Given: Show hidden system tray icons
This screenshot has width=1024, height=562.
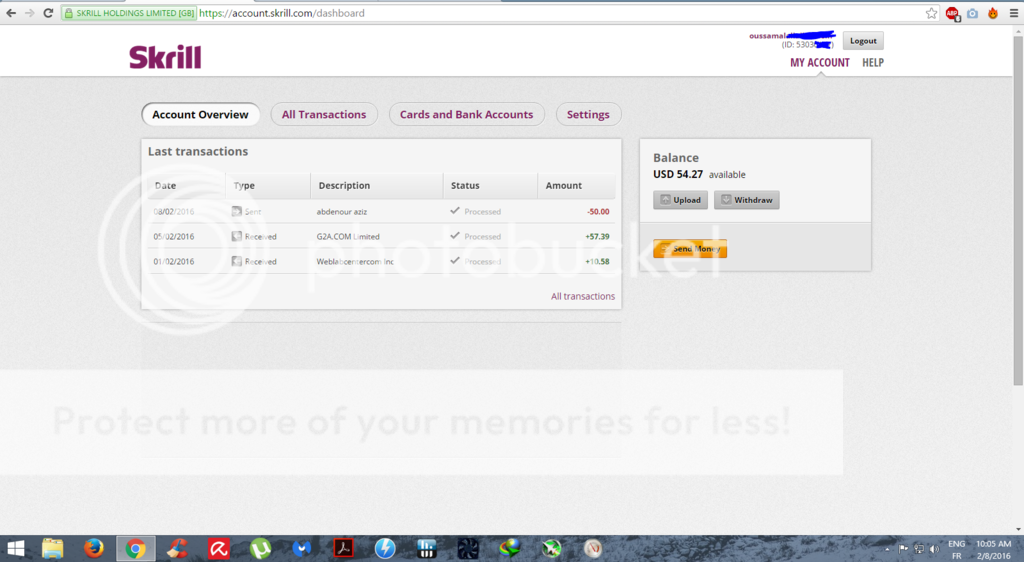Looking at the screenshot, I should 887,550.
